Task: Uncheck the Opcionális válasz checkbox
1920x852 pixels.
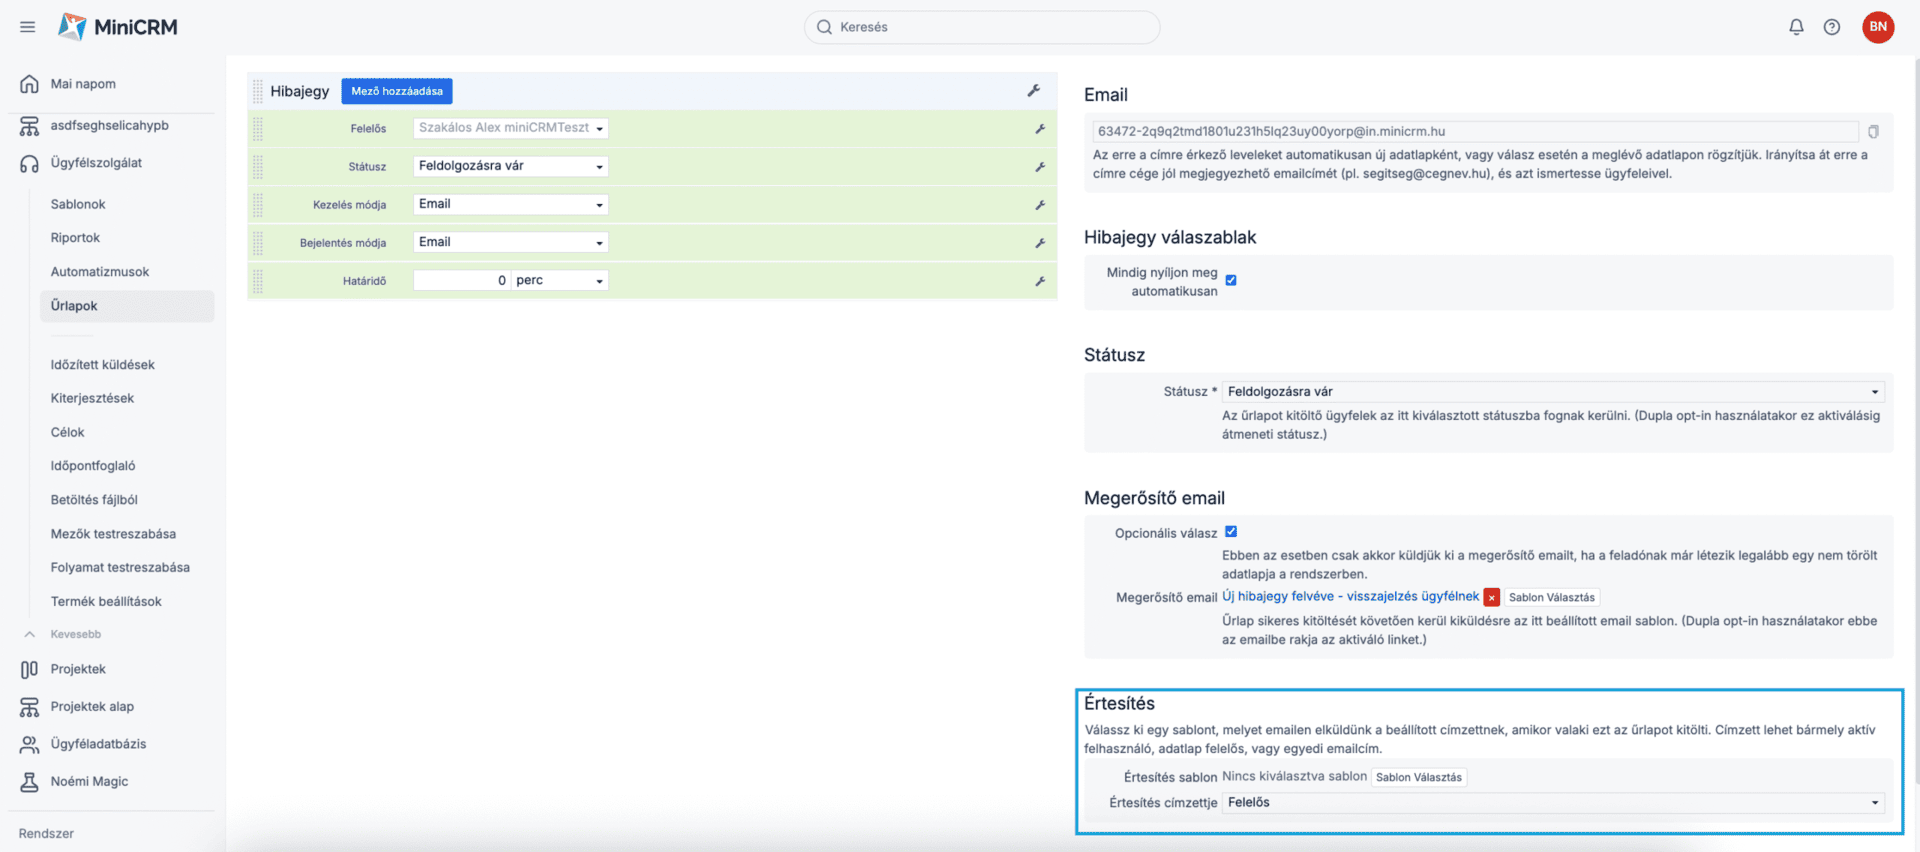Action: point(1231,532)
